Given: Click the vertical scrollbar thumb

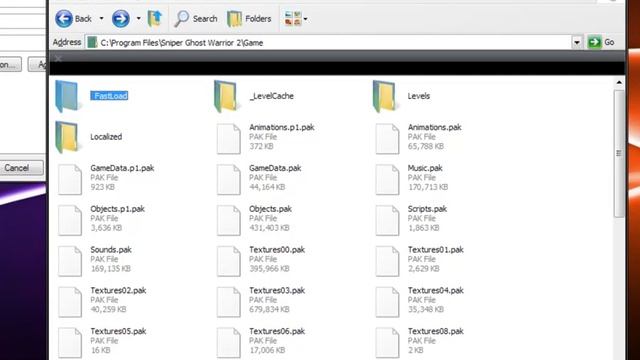Looking at the screenshot, I should pos(619,153).
